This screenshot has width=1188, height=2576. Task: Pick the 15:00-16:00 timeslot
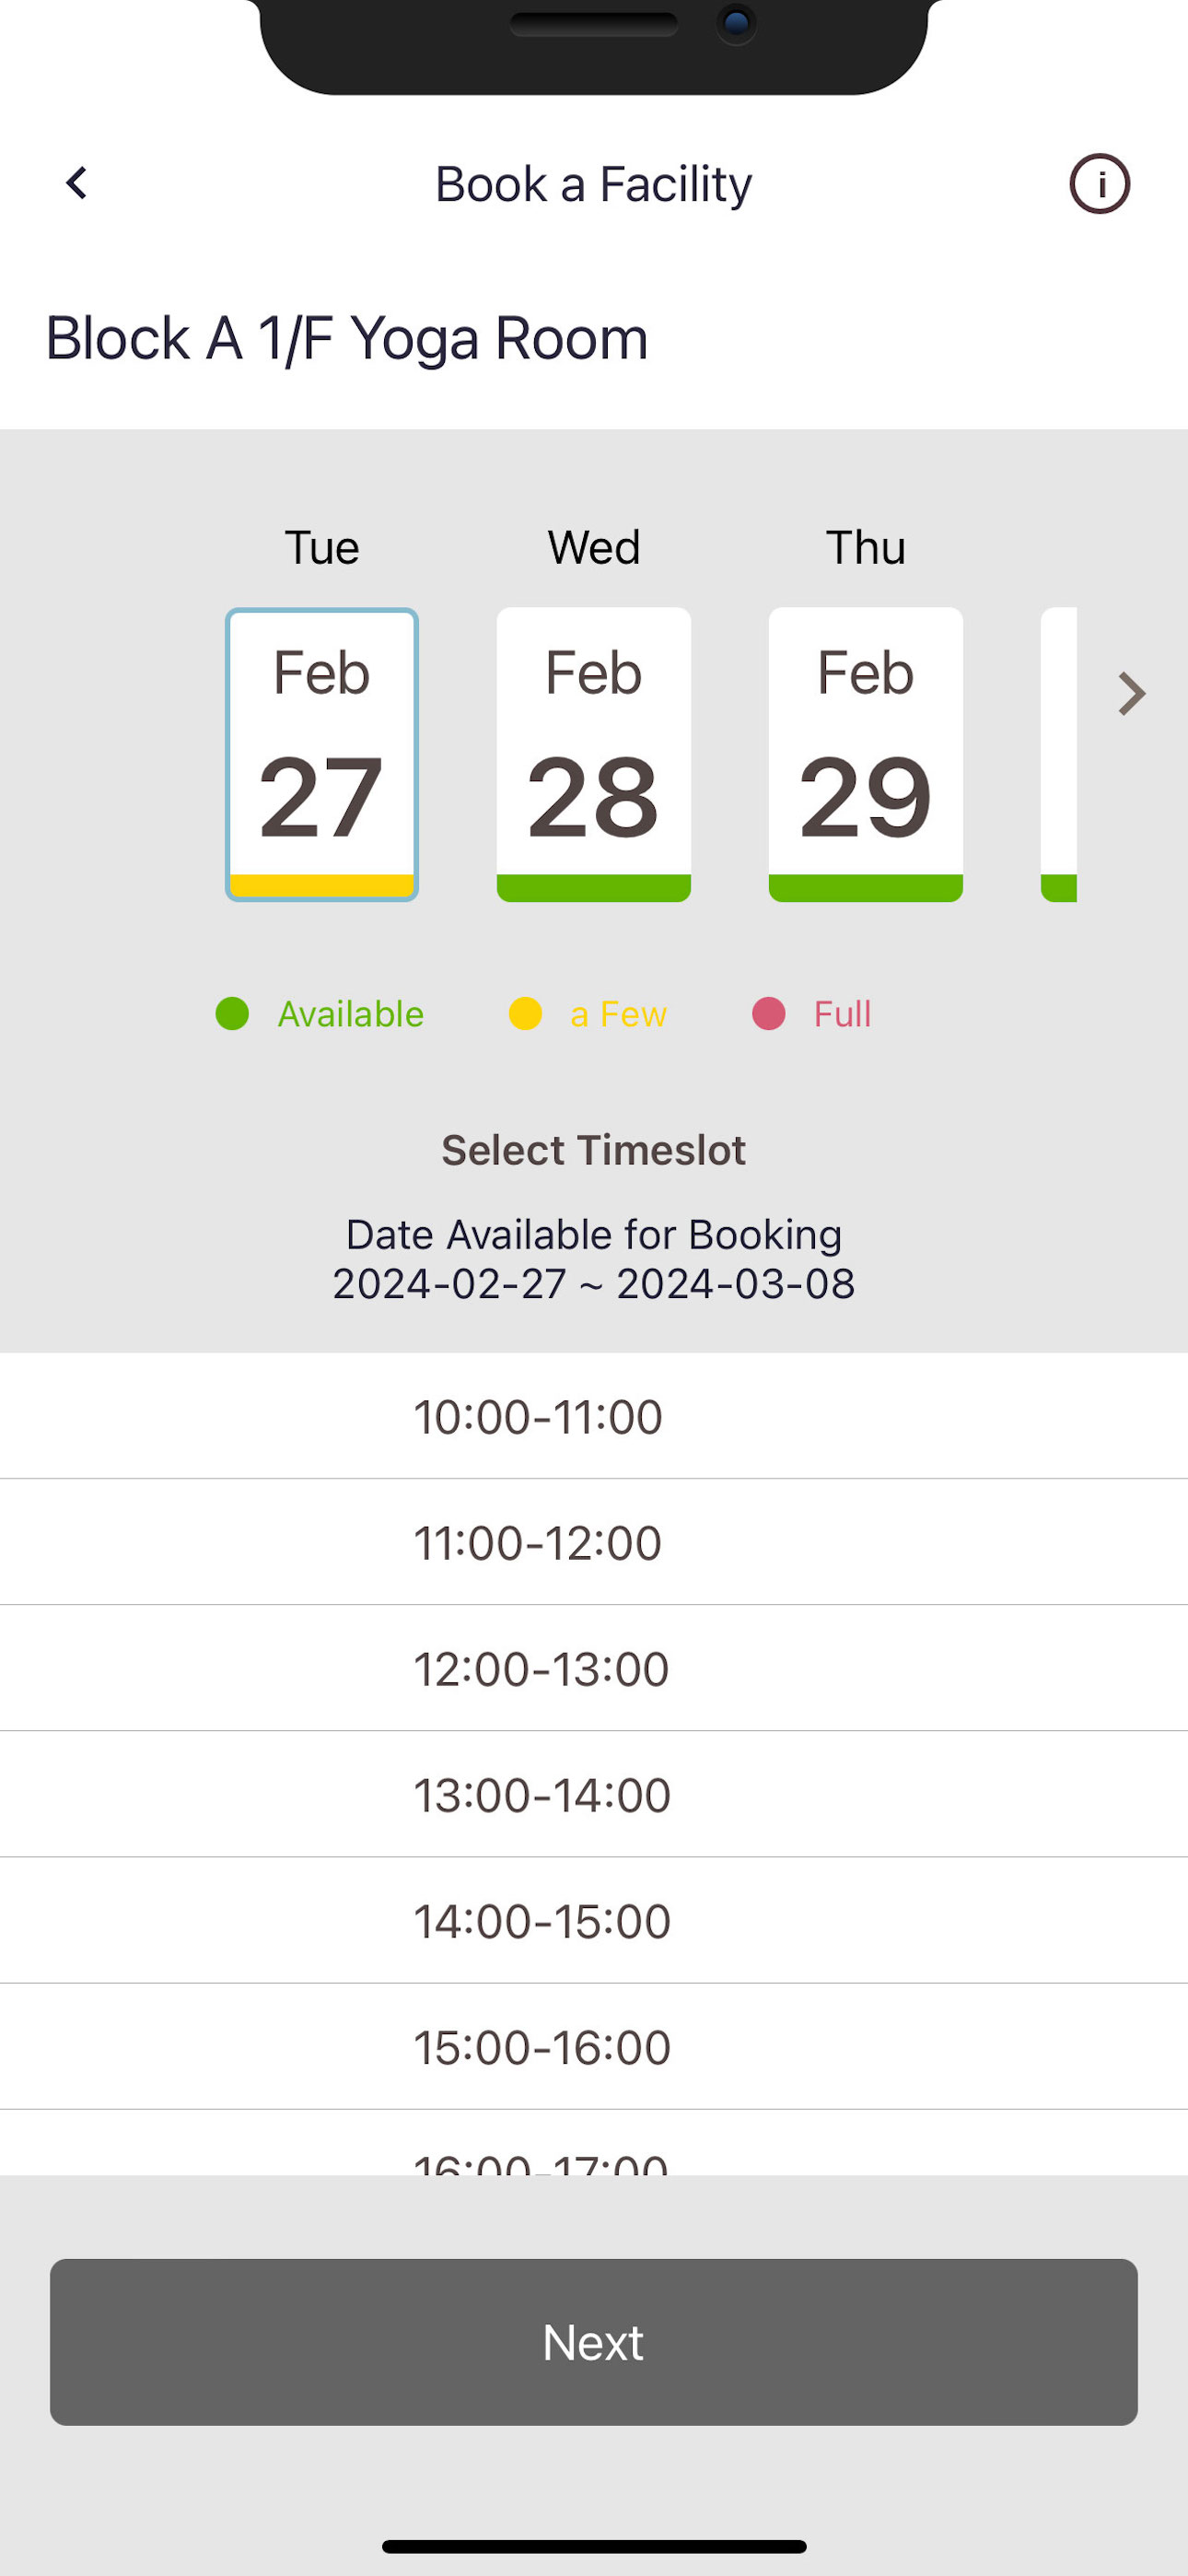coord(594,2047)
